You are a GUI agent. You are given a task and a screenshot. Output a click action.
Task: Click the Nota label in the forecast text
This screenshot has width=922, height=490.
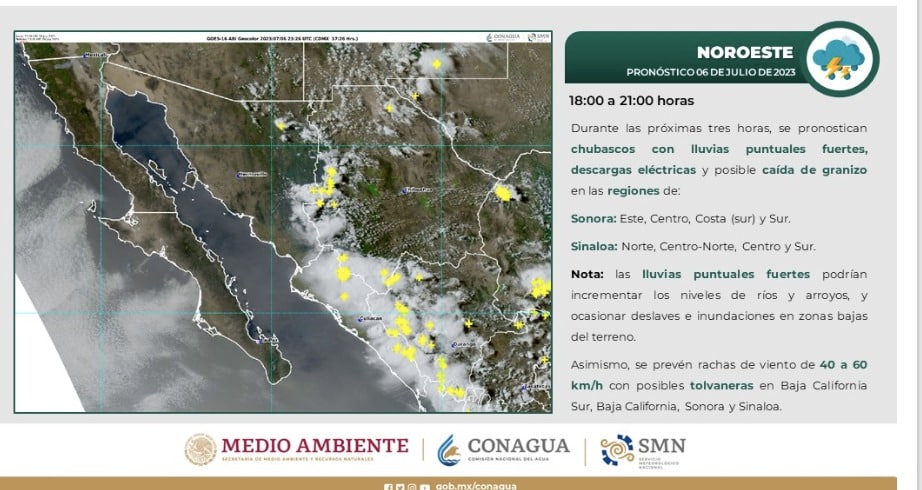point(587,274)
